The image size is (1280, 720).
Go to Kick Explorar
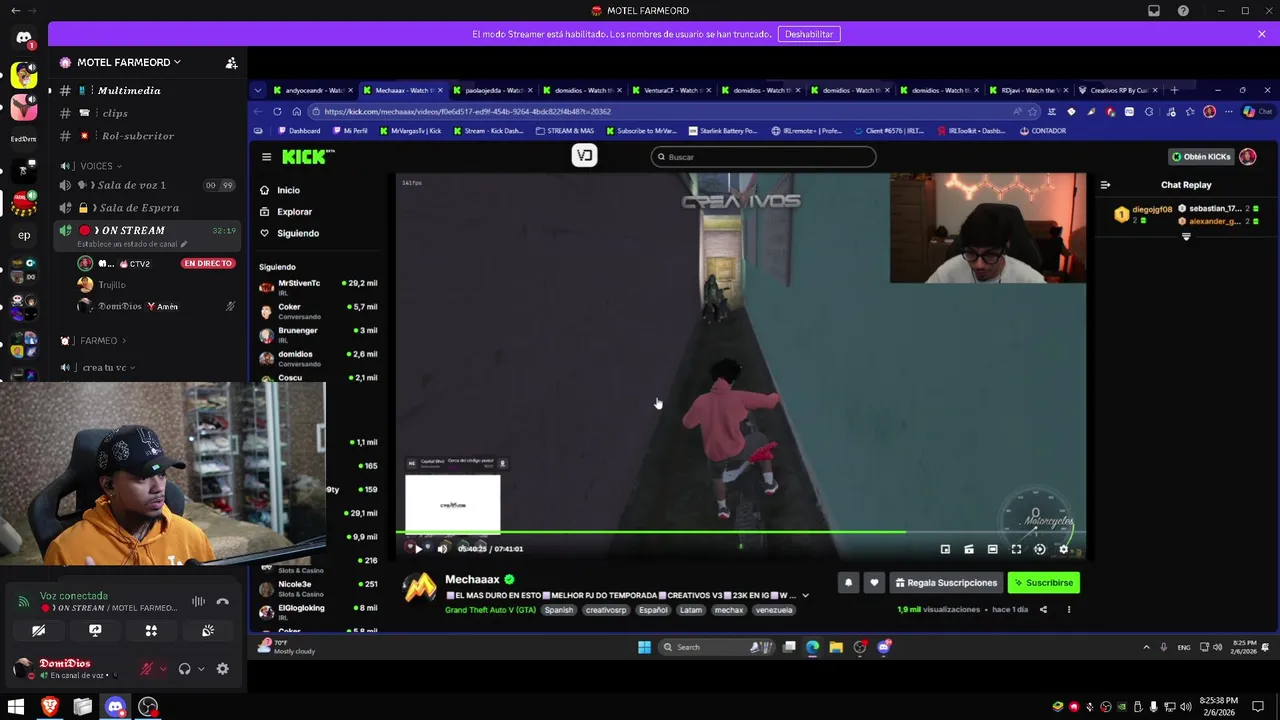(x=286, y=212)
